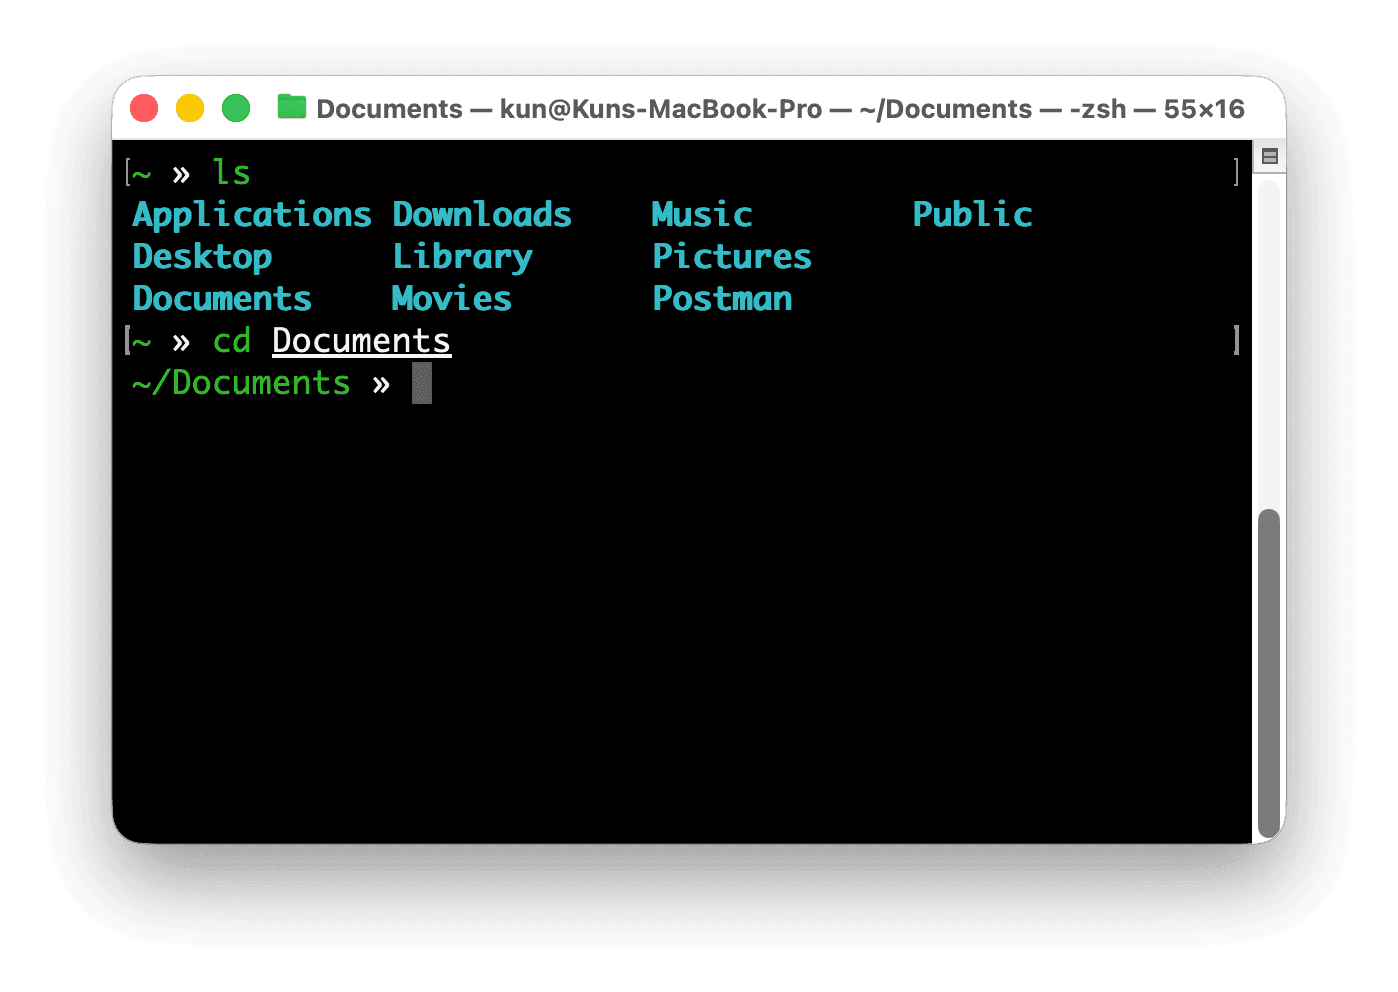Click the vertical scrollbar thumb
Screen dimensions: 1398x992
(1268, 672)
